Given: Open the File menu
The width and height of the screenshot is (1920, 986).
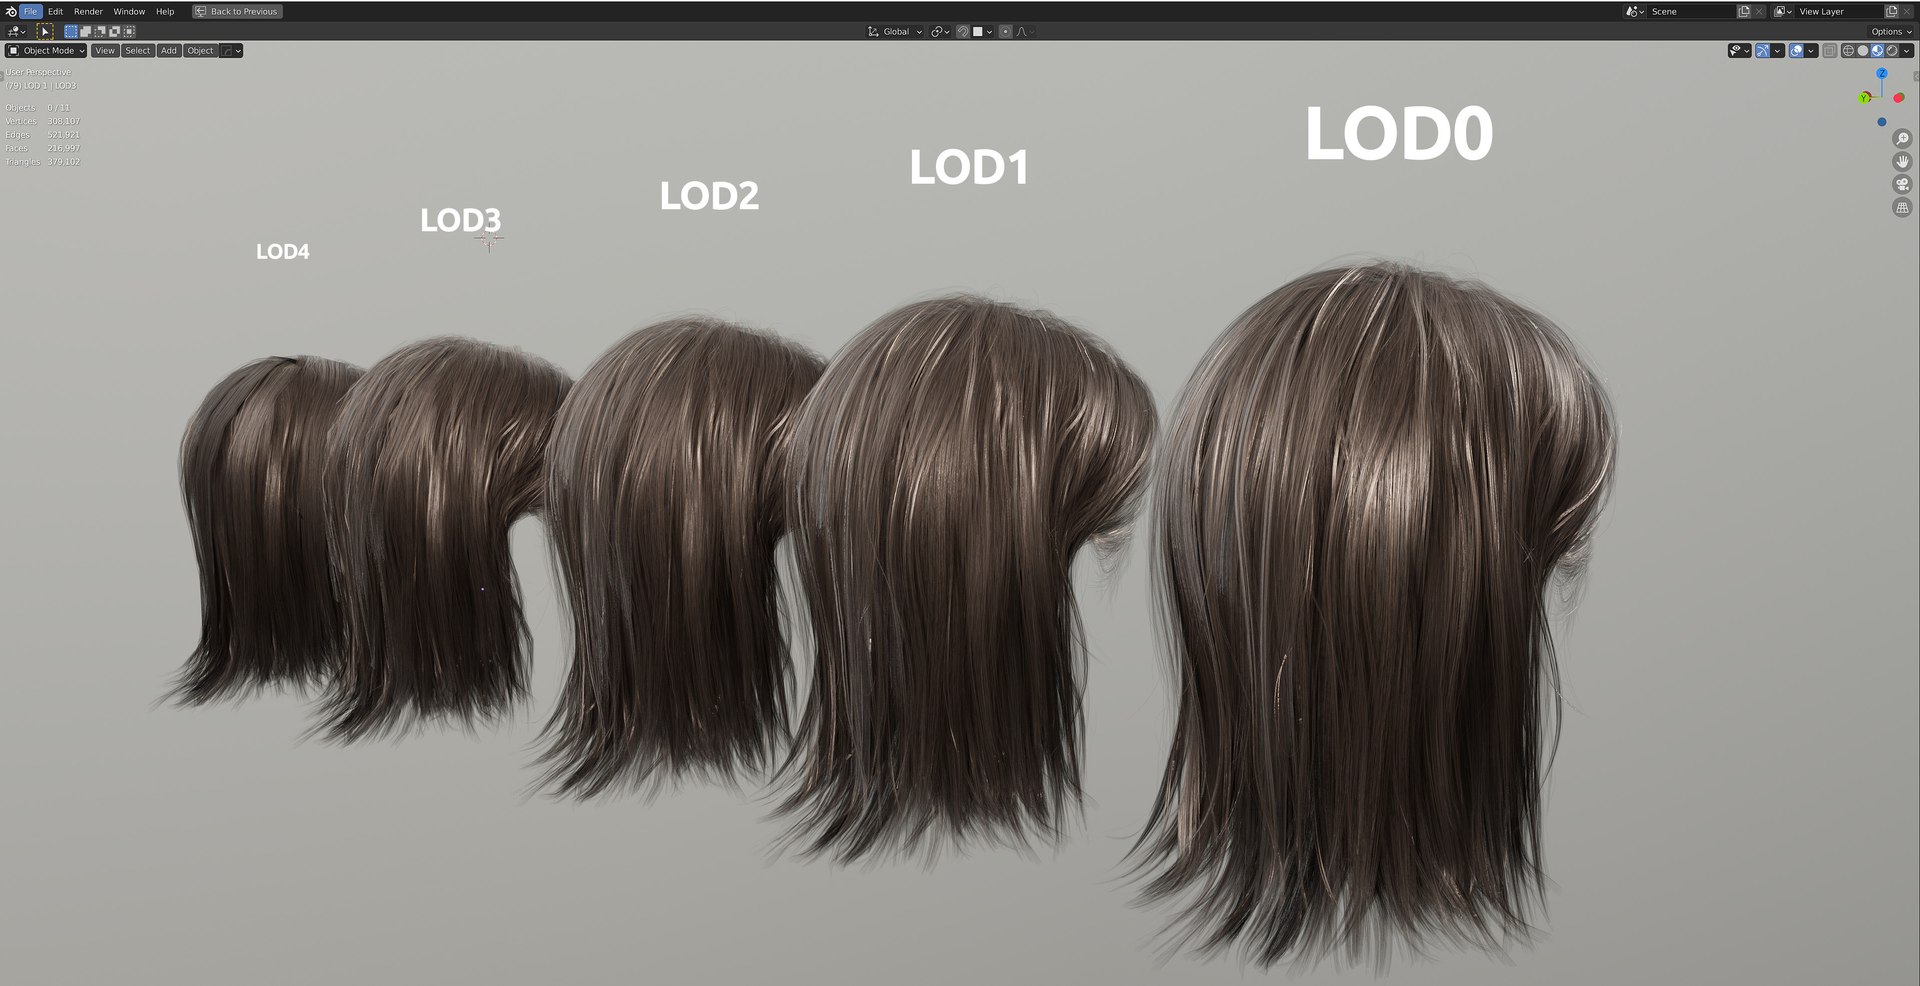Looking at the screenshot, I should (x=30, y=11).
